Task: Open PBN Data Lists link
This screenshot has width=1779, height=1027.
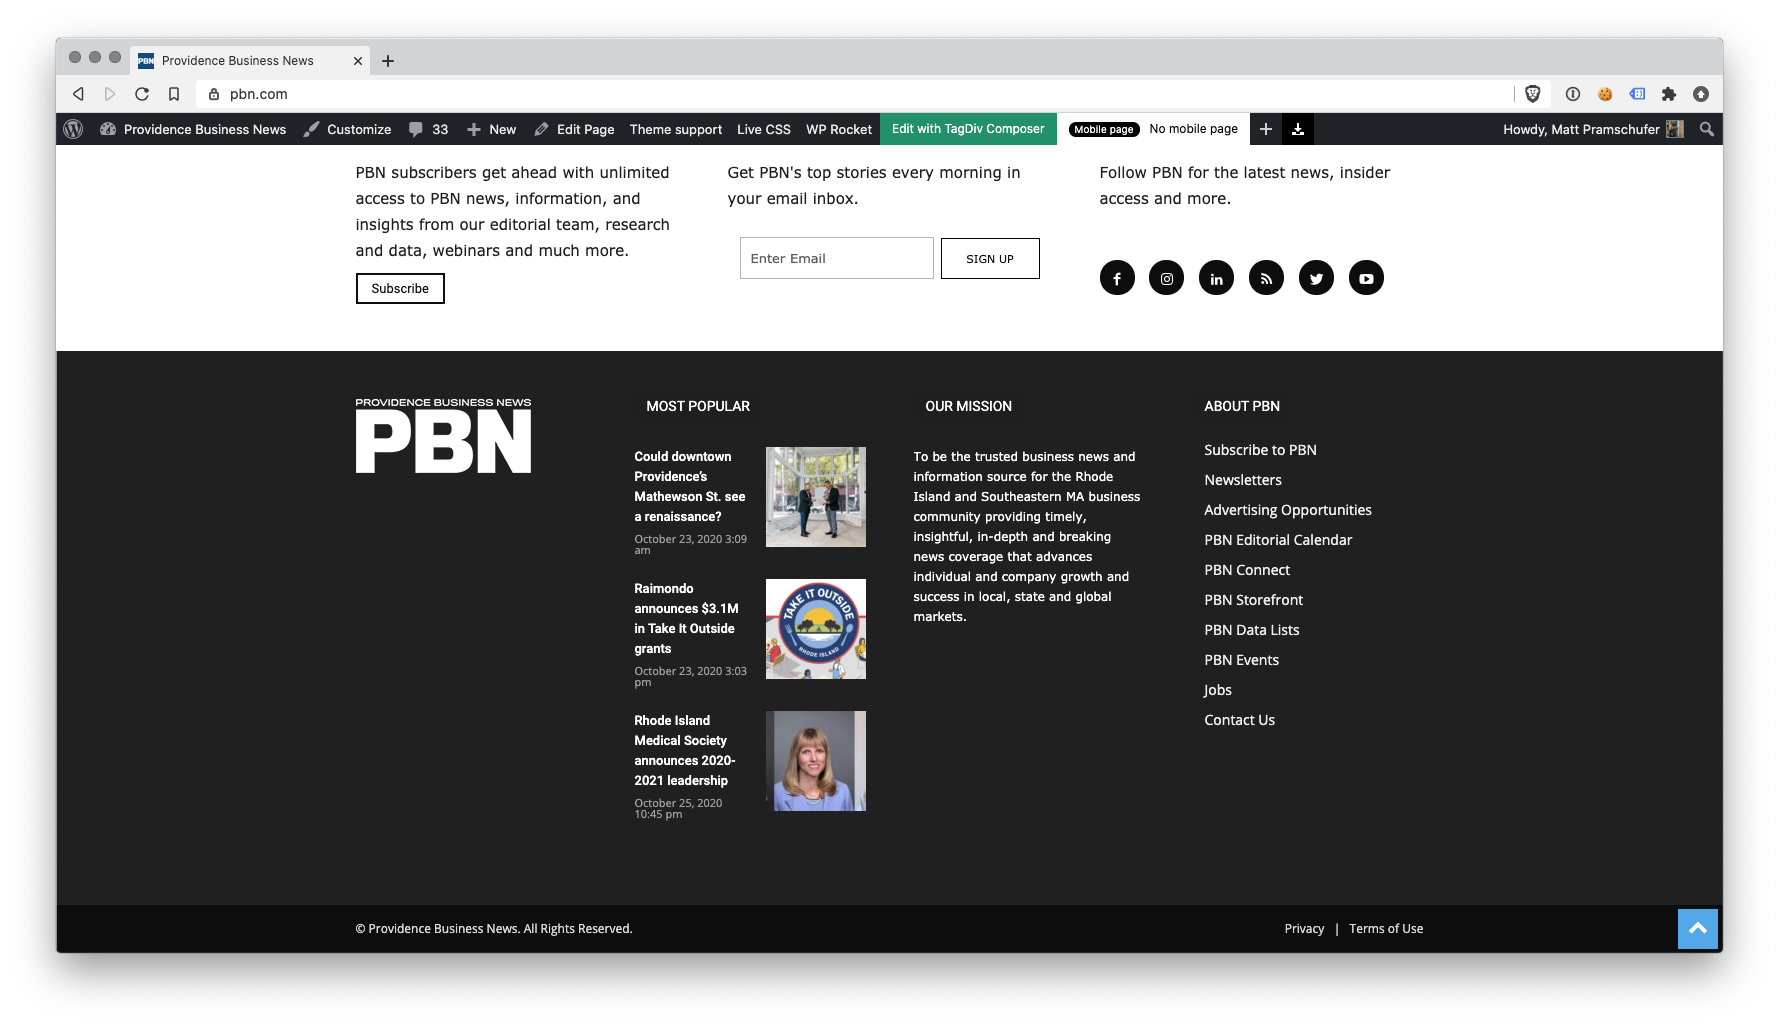Action: 1252,630
